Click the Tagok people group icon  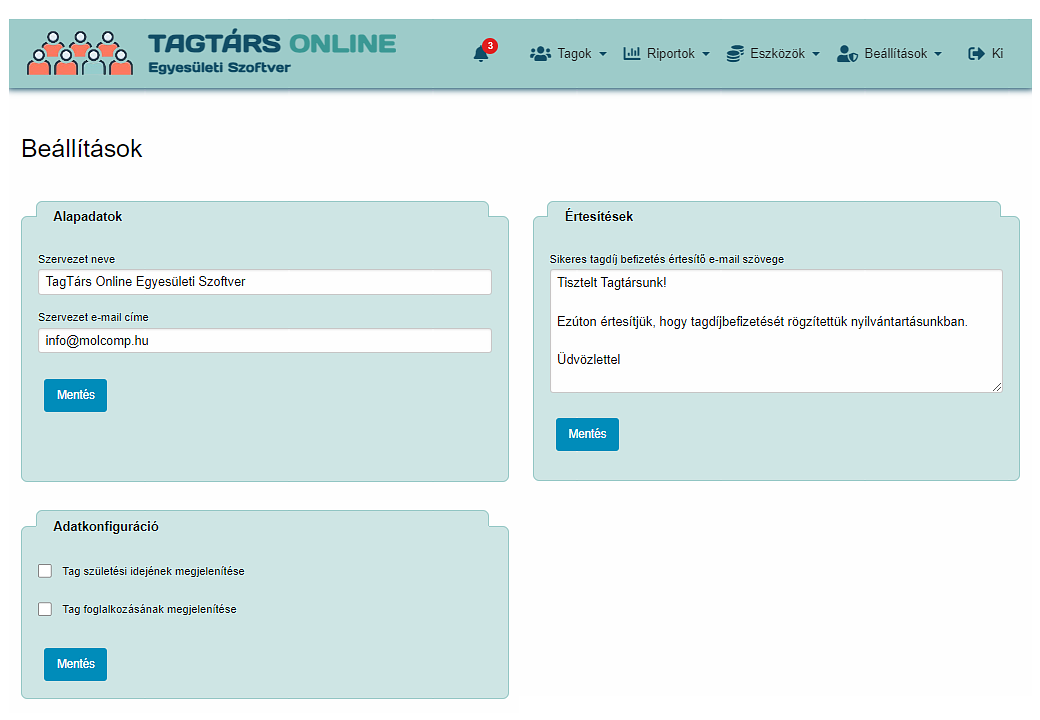541,54
